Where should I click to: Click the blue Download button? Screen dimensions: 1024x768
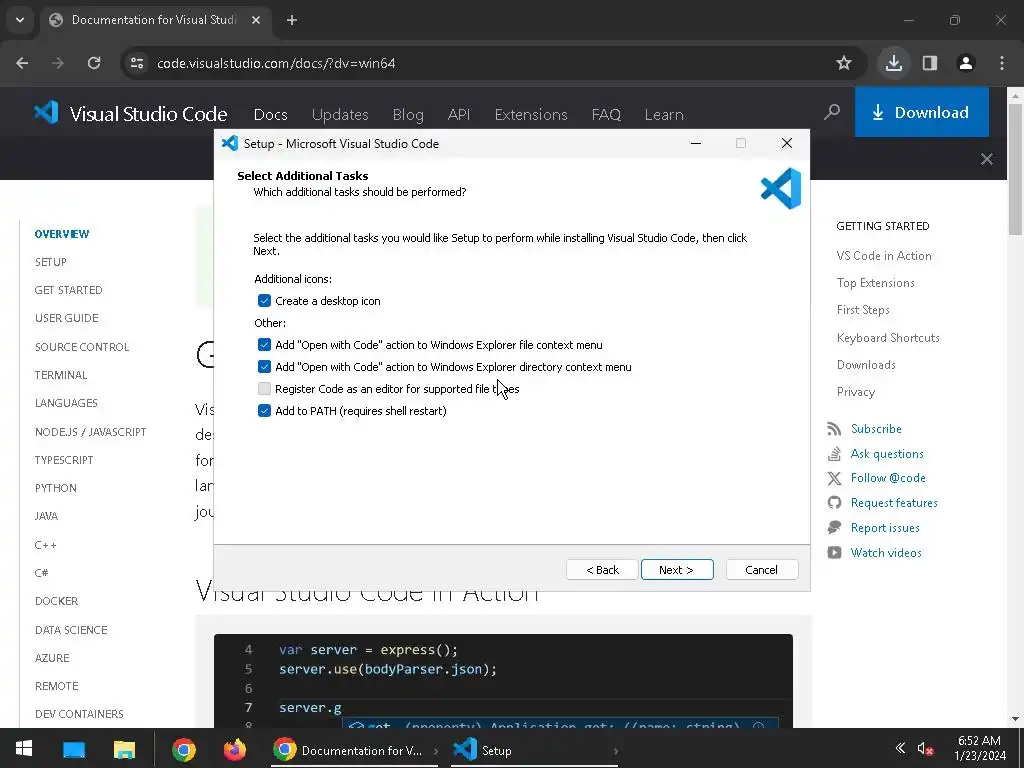[921, 112]
